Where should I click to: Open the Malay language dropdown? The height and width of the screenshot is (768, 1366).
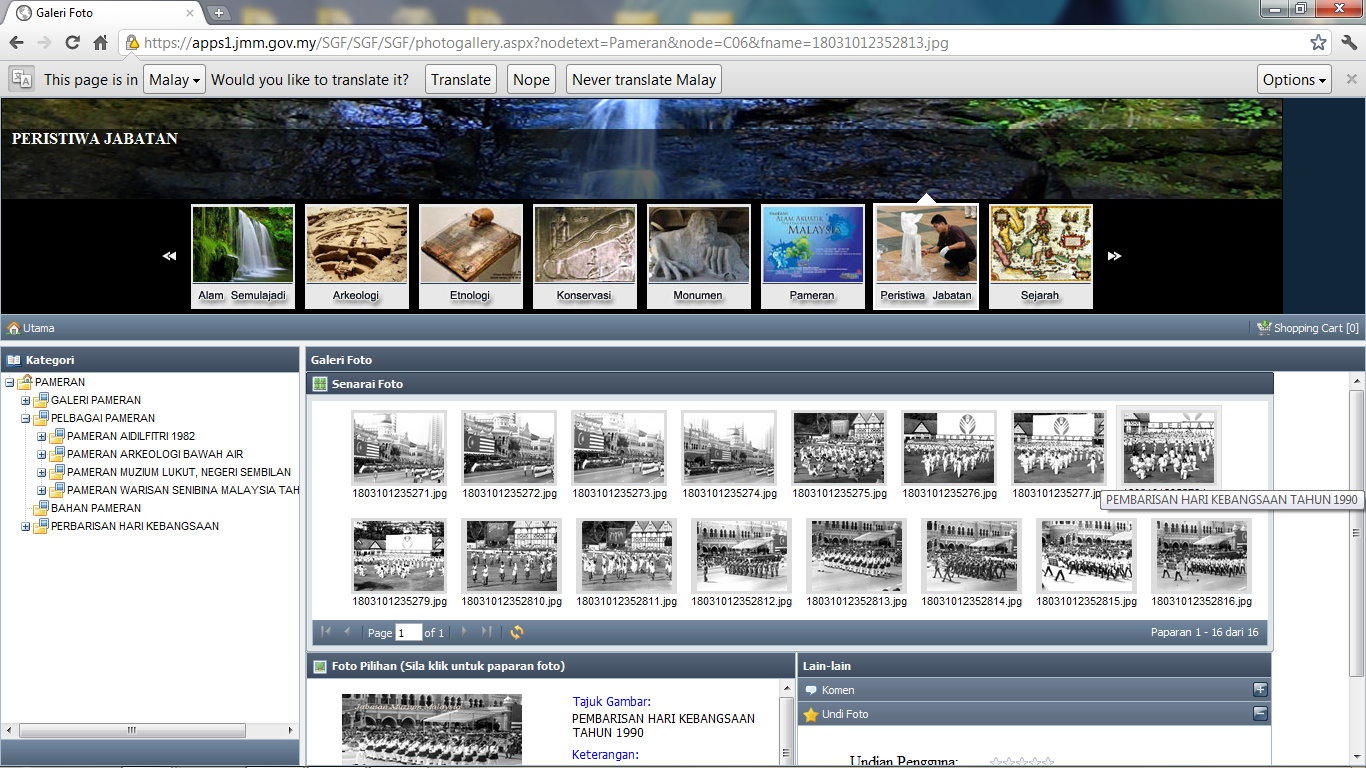(x=174, y=80)
